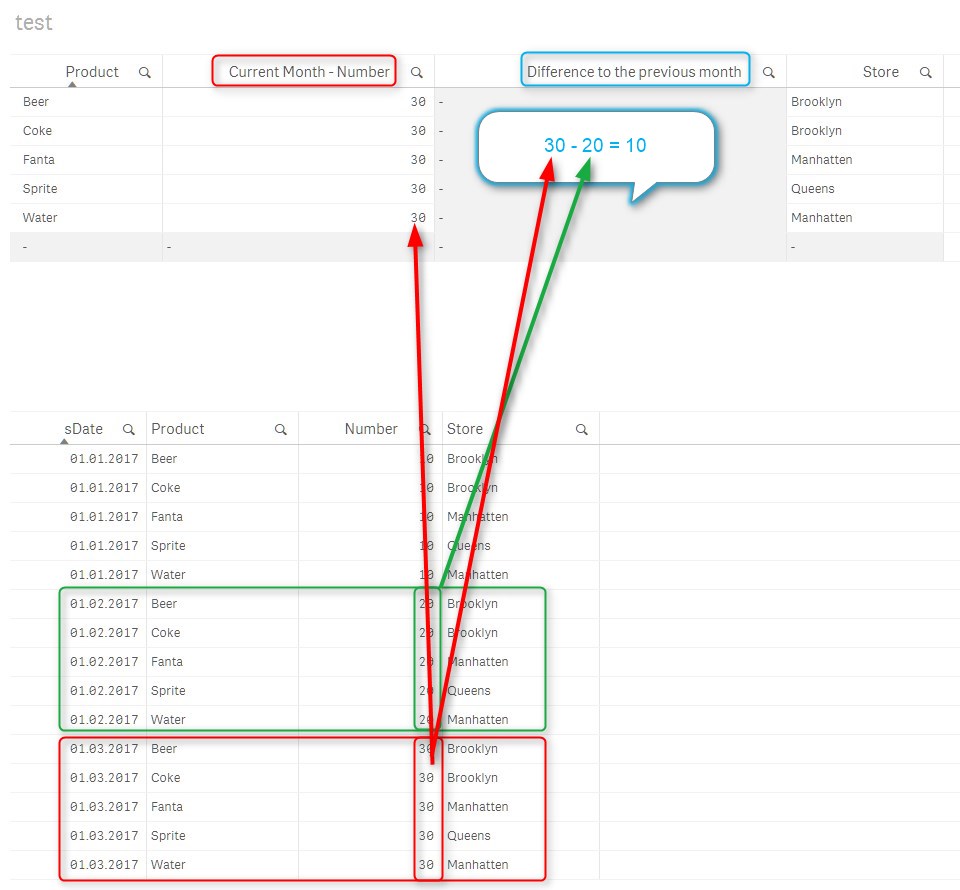Image resolution: width=960 pixels, height=890 pixels.
Task: Select Fanta in top table Product column
Action: pos(39,160)
